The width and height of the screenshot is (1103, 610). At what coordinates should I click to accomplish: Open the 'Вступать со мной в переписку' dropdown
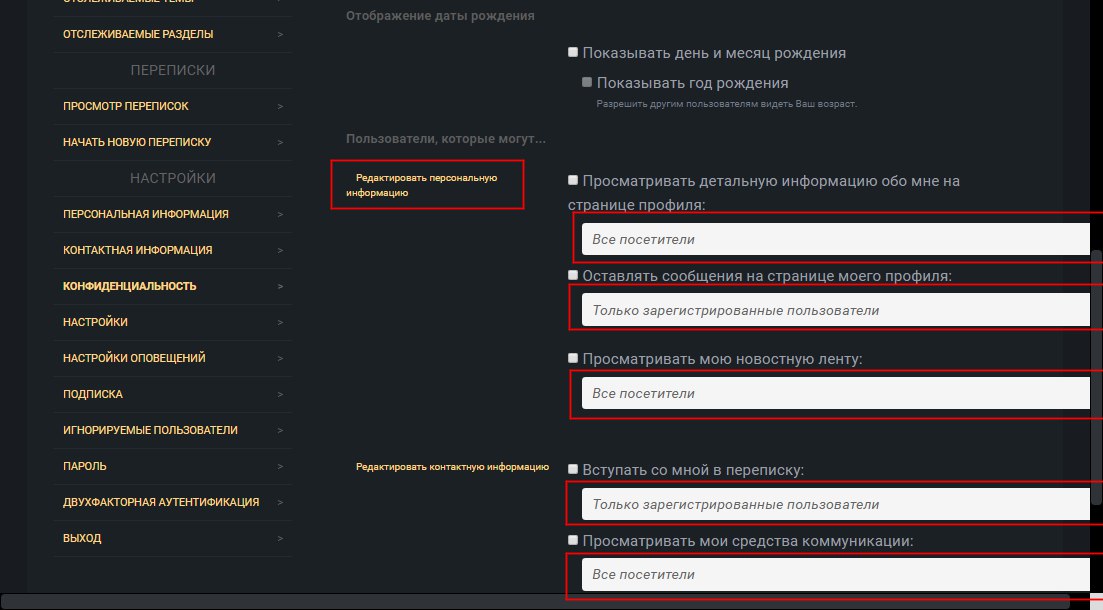836,504
